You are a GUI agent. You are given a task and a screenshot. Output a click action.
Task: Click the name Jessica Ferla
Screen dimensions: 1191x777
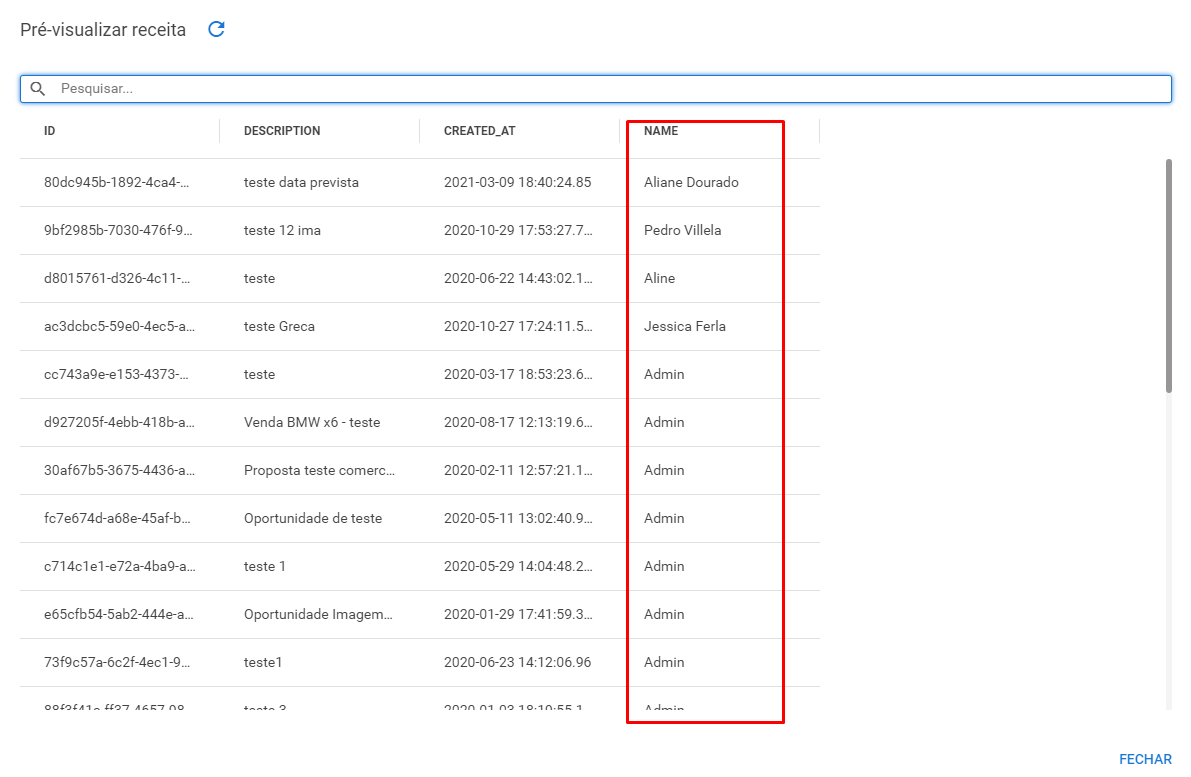[684, 326]
